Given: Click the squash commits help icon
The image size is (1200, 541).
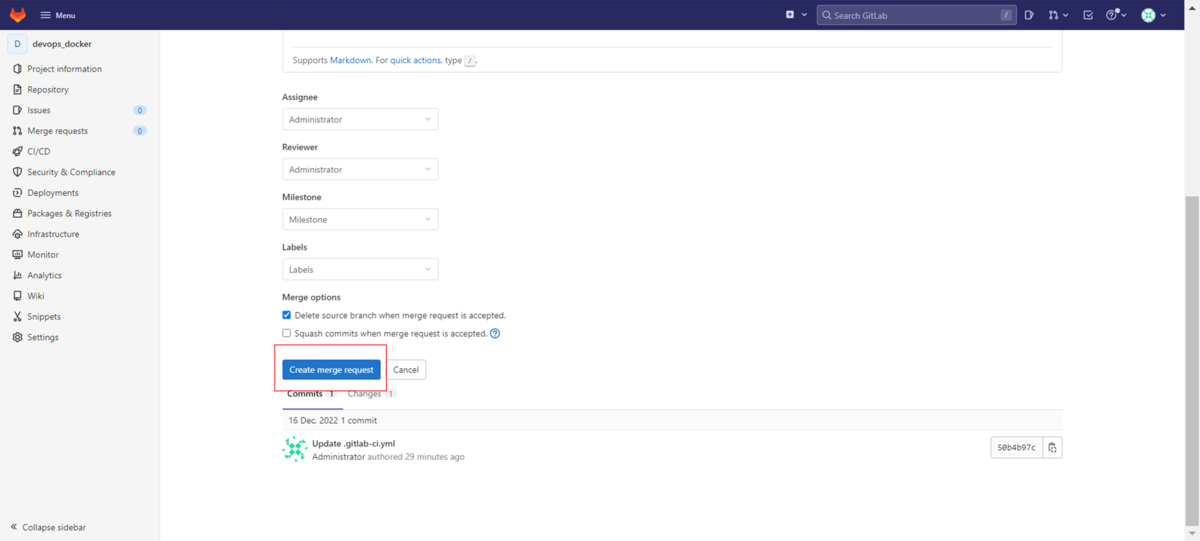Looking at the screenshot, I should (495, 333).
